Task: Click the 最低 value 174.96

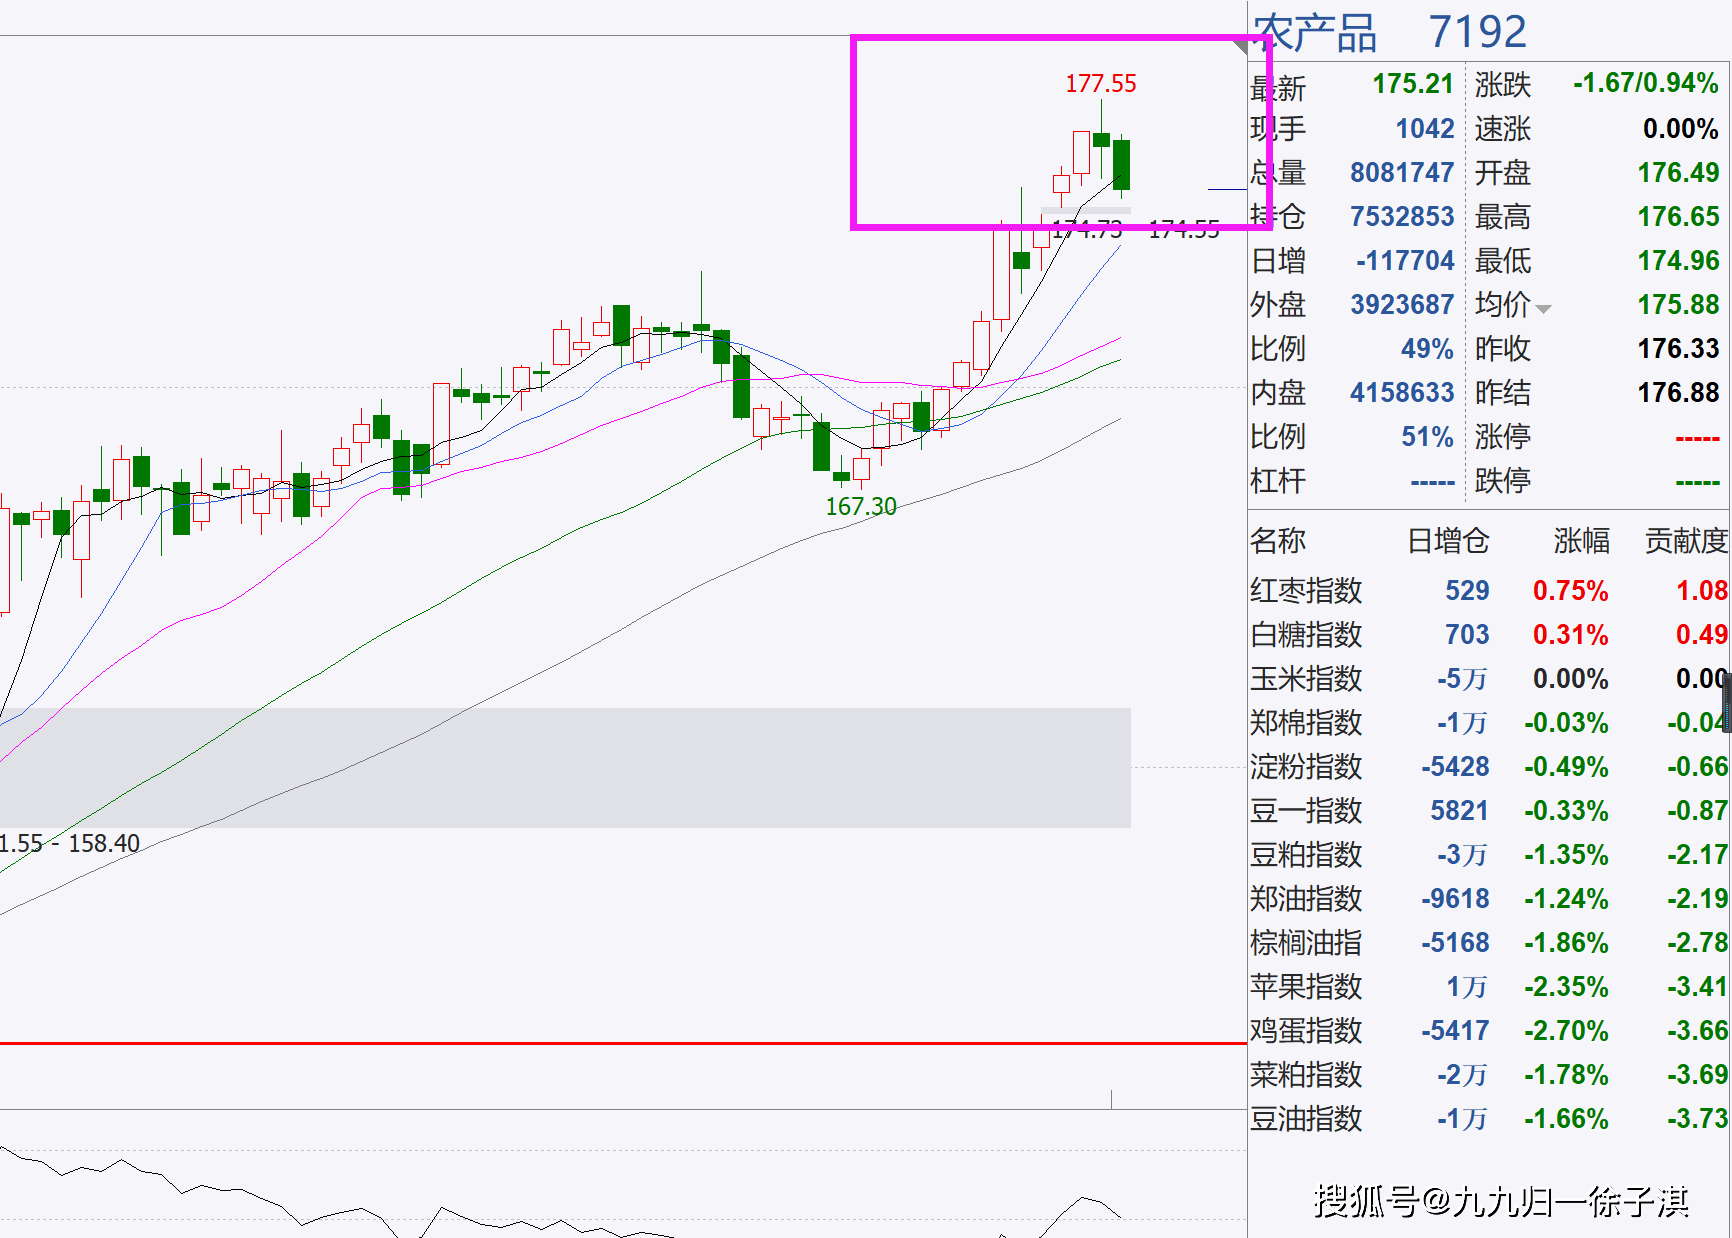Action: tap(1678, 261)
